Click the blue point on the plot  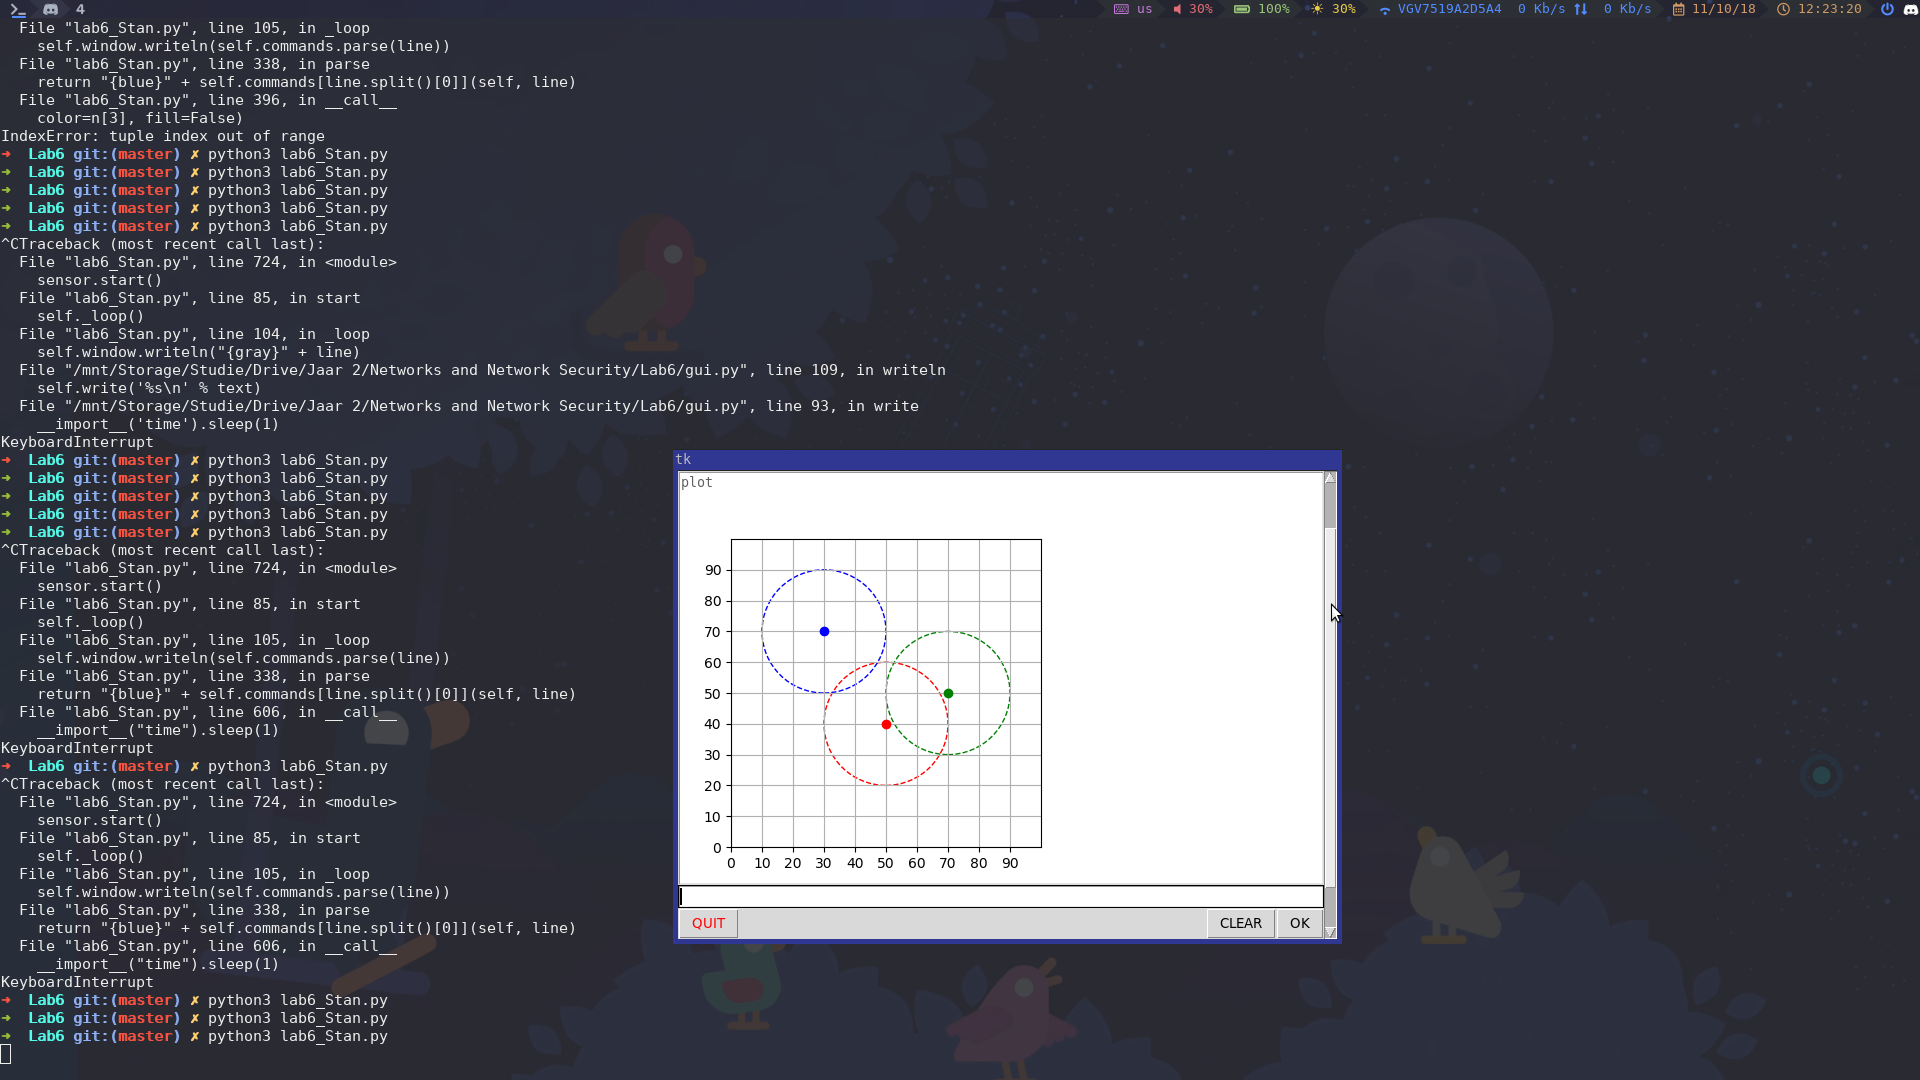(x=824, y=632)
